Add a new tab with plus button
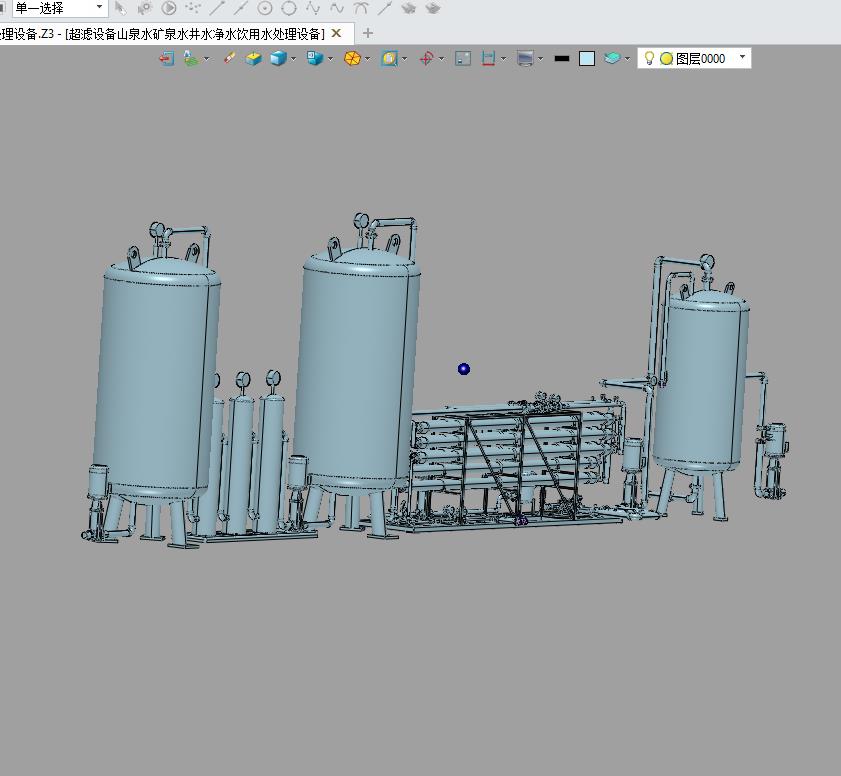 [367, 33]
